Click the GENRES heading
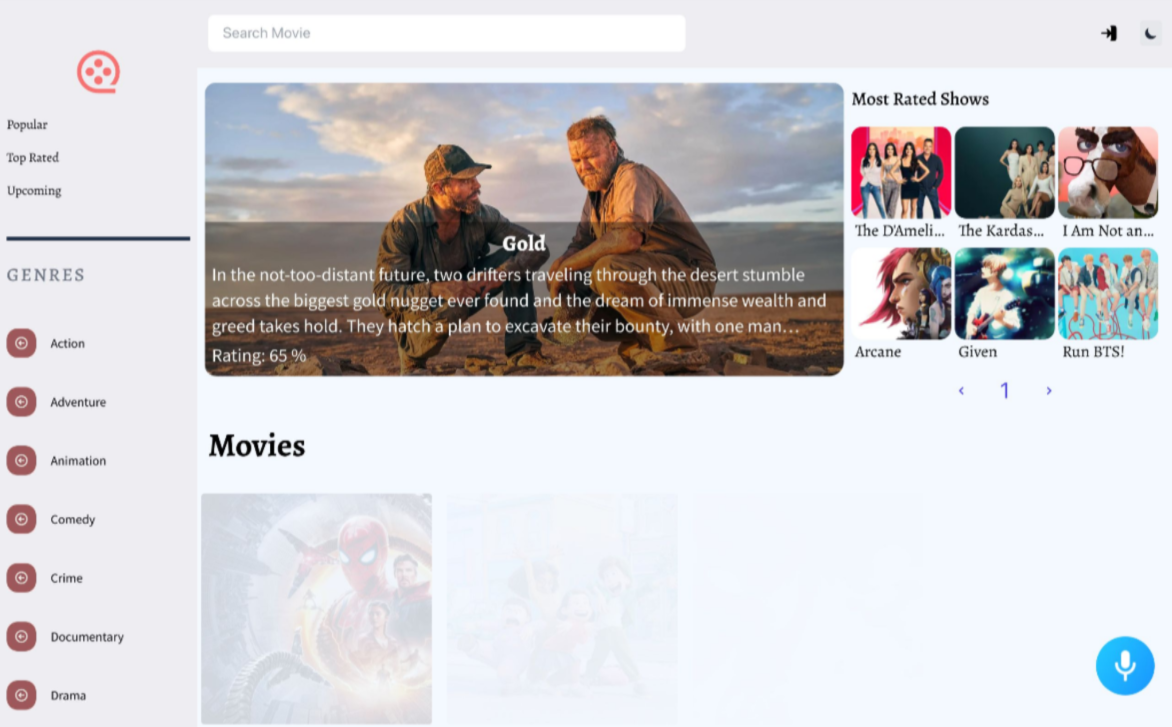1172x727 pixels. (x=46, y=275)
